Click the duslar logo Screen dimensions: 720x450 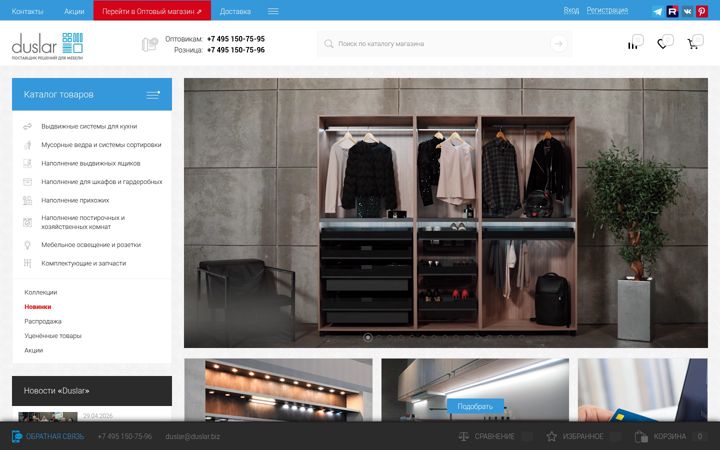point(47,46)
